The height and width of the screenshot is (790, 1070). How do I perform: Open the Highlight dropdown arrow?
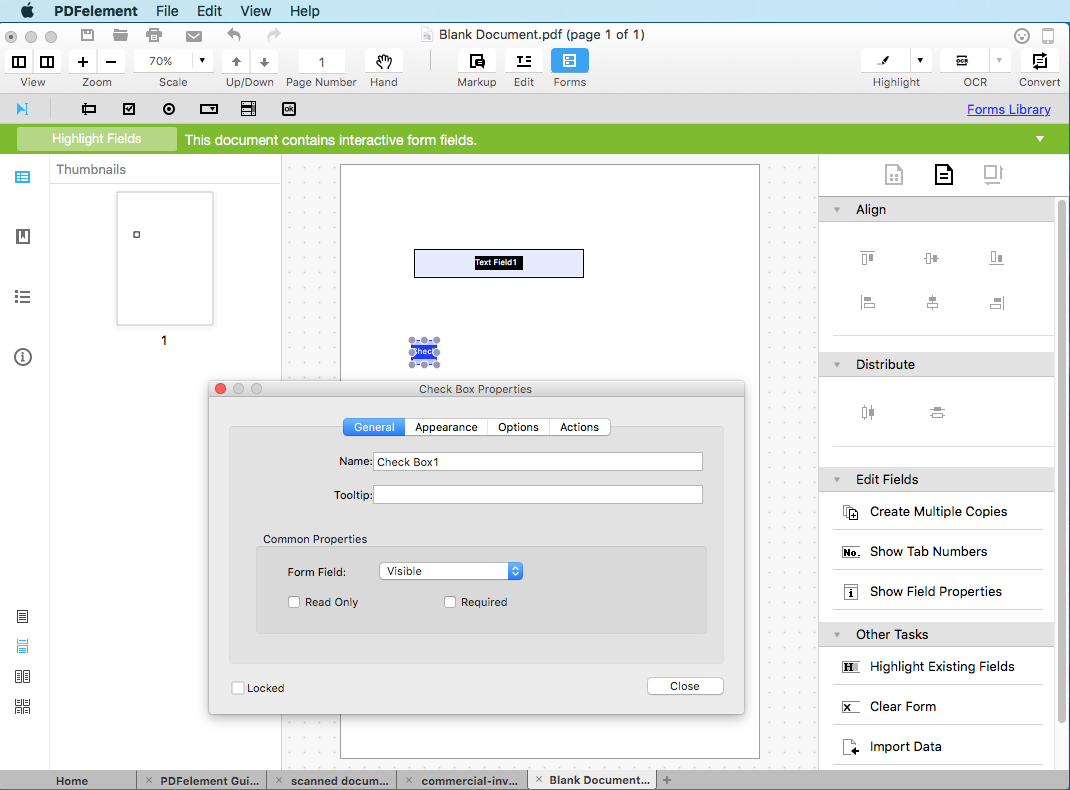pyautogui.click(x=920, y=61)
